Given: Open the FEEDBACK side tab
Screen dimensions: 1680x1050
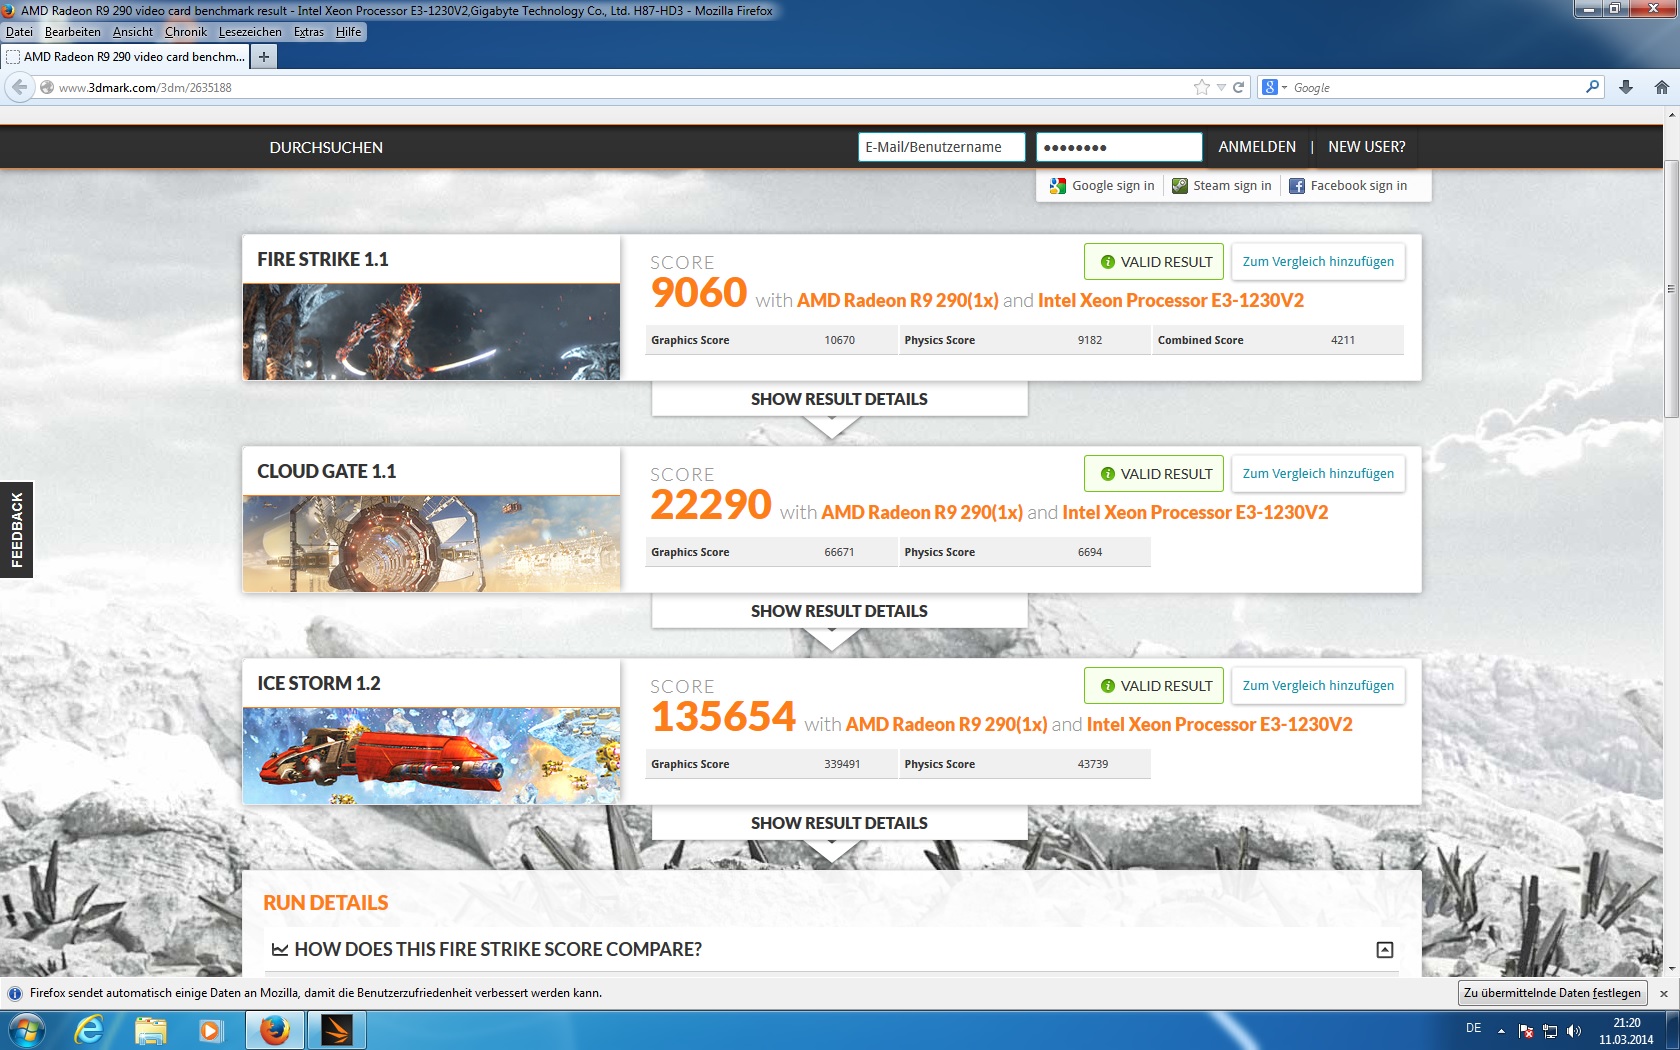Looking at the screenshot, I should click(16, 530).
